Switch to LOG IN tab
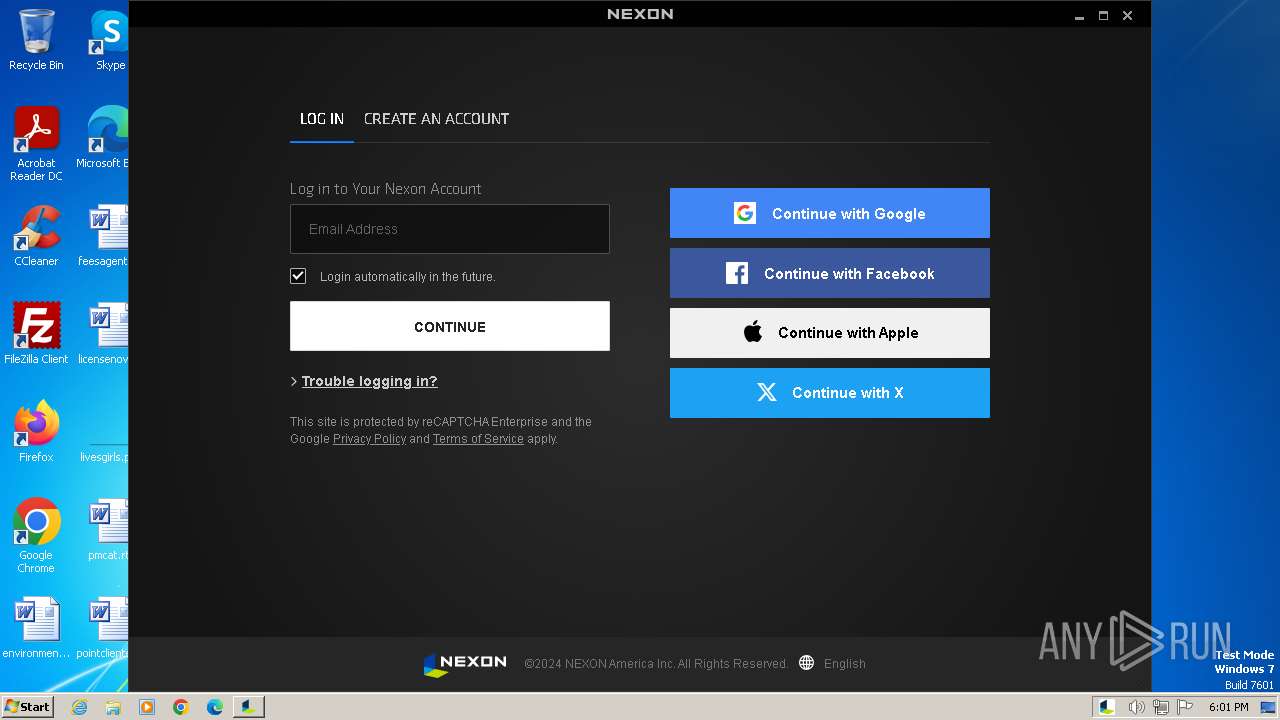 point(322,119)
